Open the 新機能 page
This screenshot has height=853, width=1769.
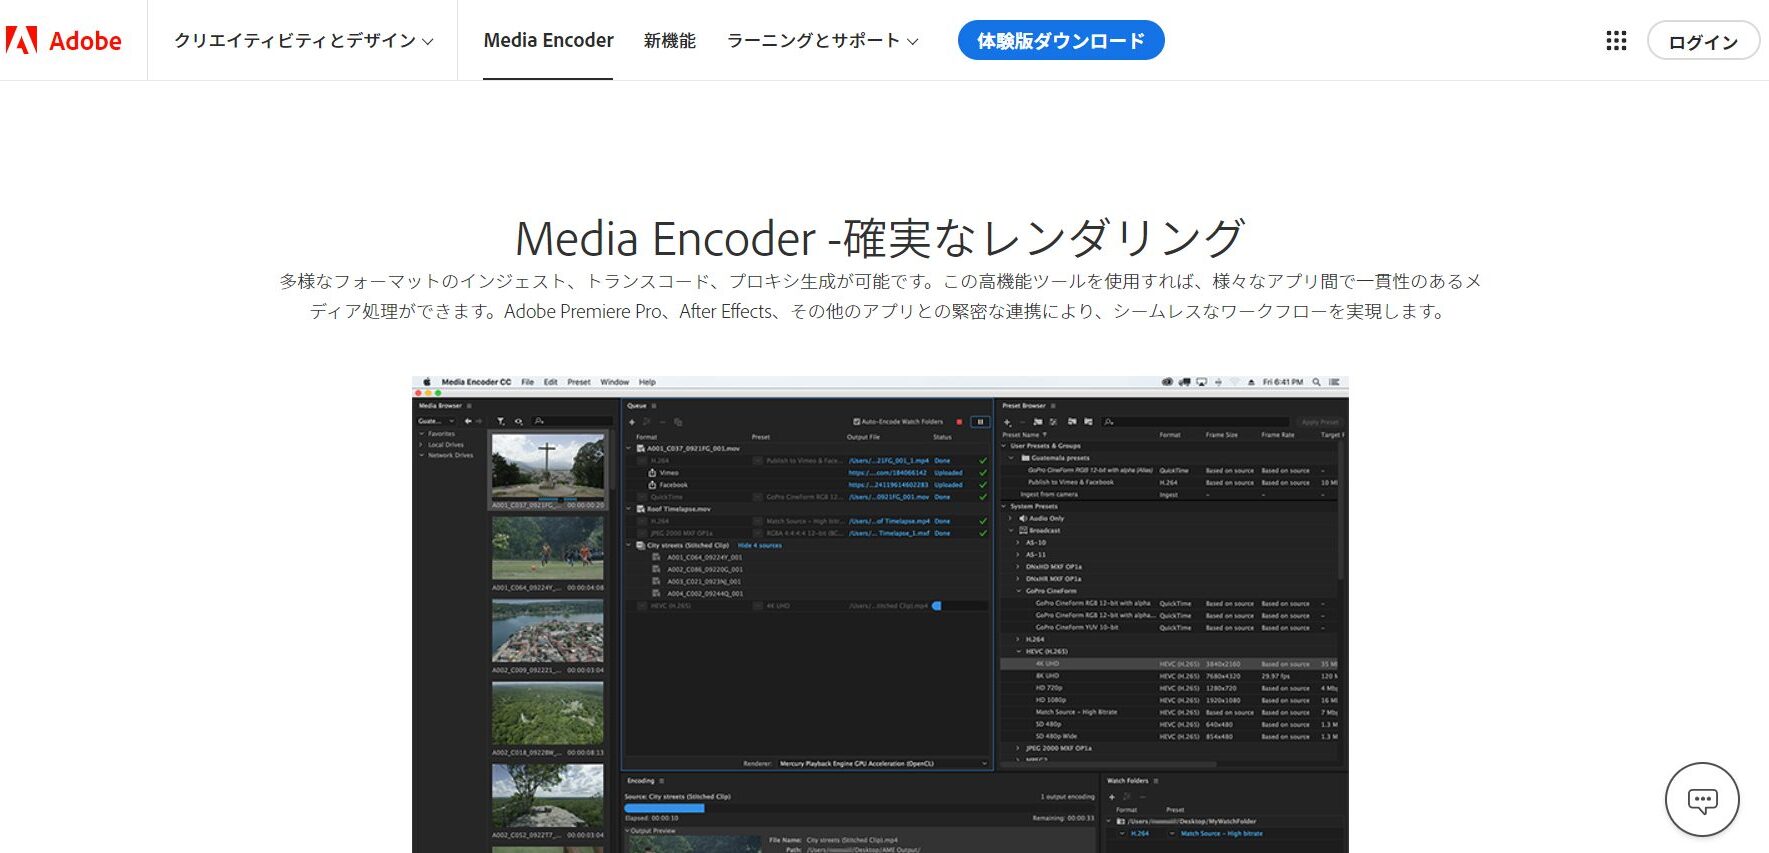669,41
